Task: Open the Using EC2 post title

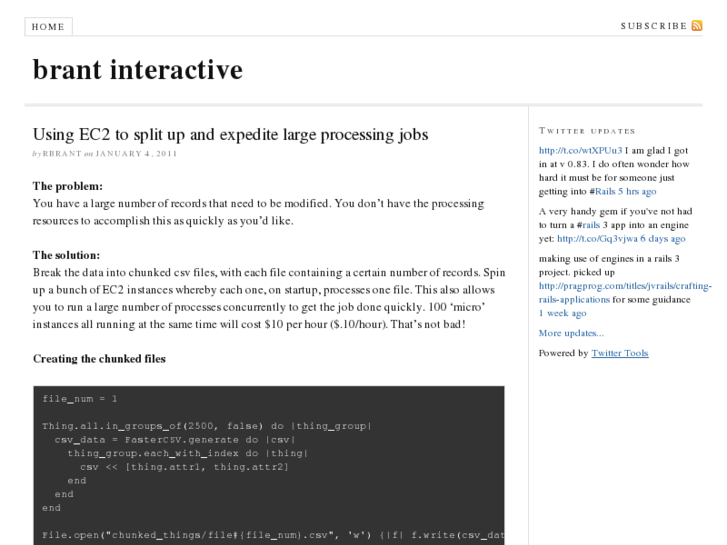Action: point(230,134)
